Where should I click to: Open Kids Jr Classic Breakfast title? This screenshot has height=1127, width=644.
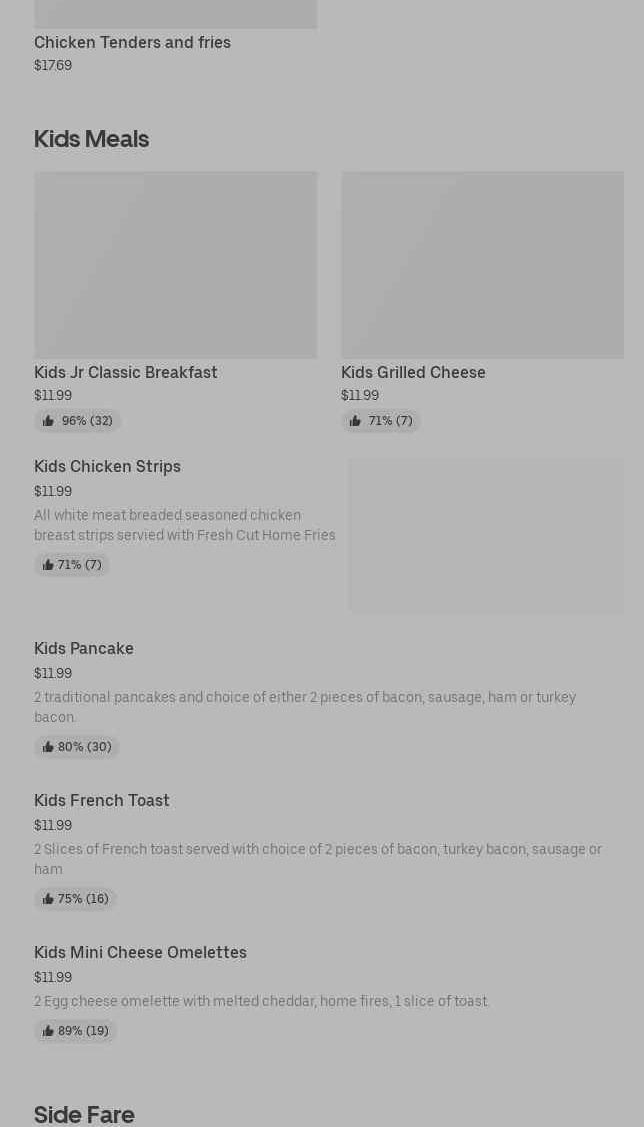click(x=126, y=372)
